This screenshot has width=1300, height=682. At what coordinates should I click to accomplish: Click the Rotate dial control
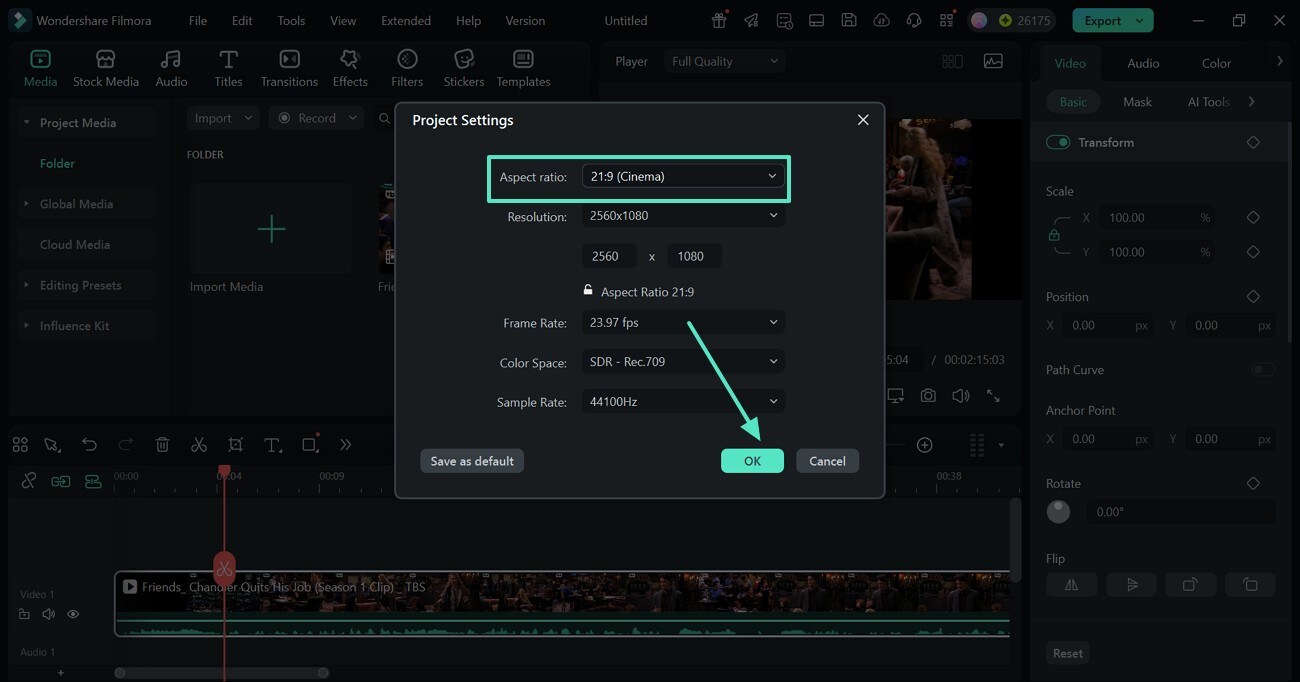pyautogui.click(x=1058, y=511)
